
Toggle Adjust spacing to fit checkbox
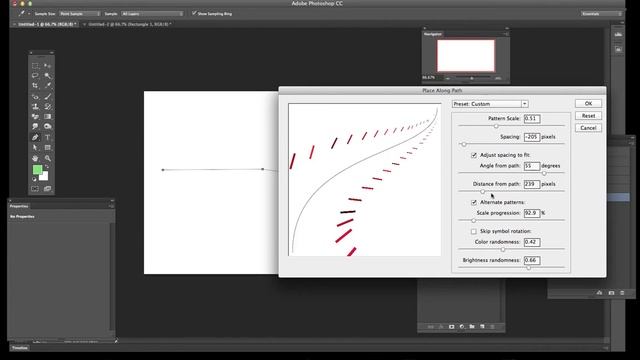473,155
